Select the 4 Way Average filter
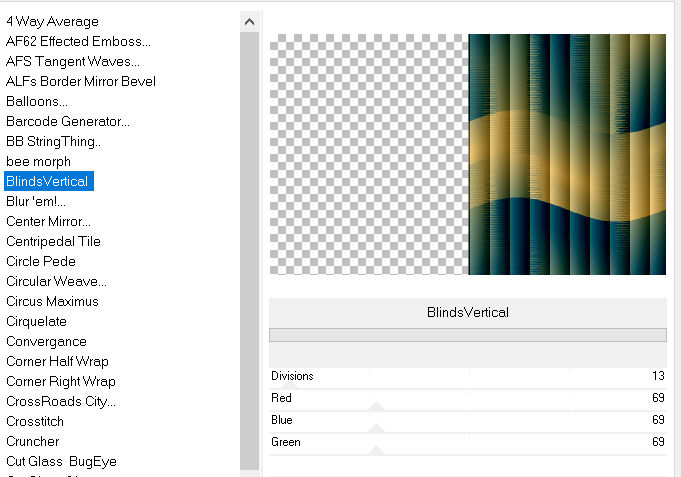The image size is (681, 477). 52,21
